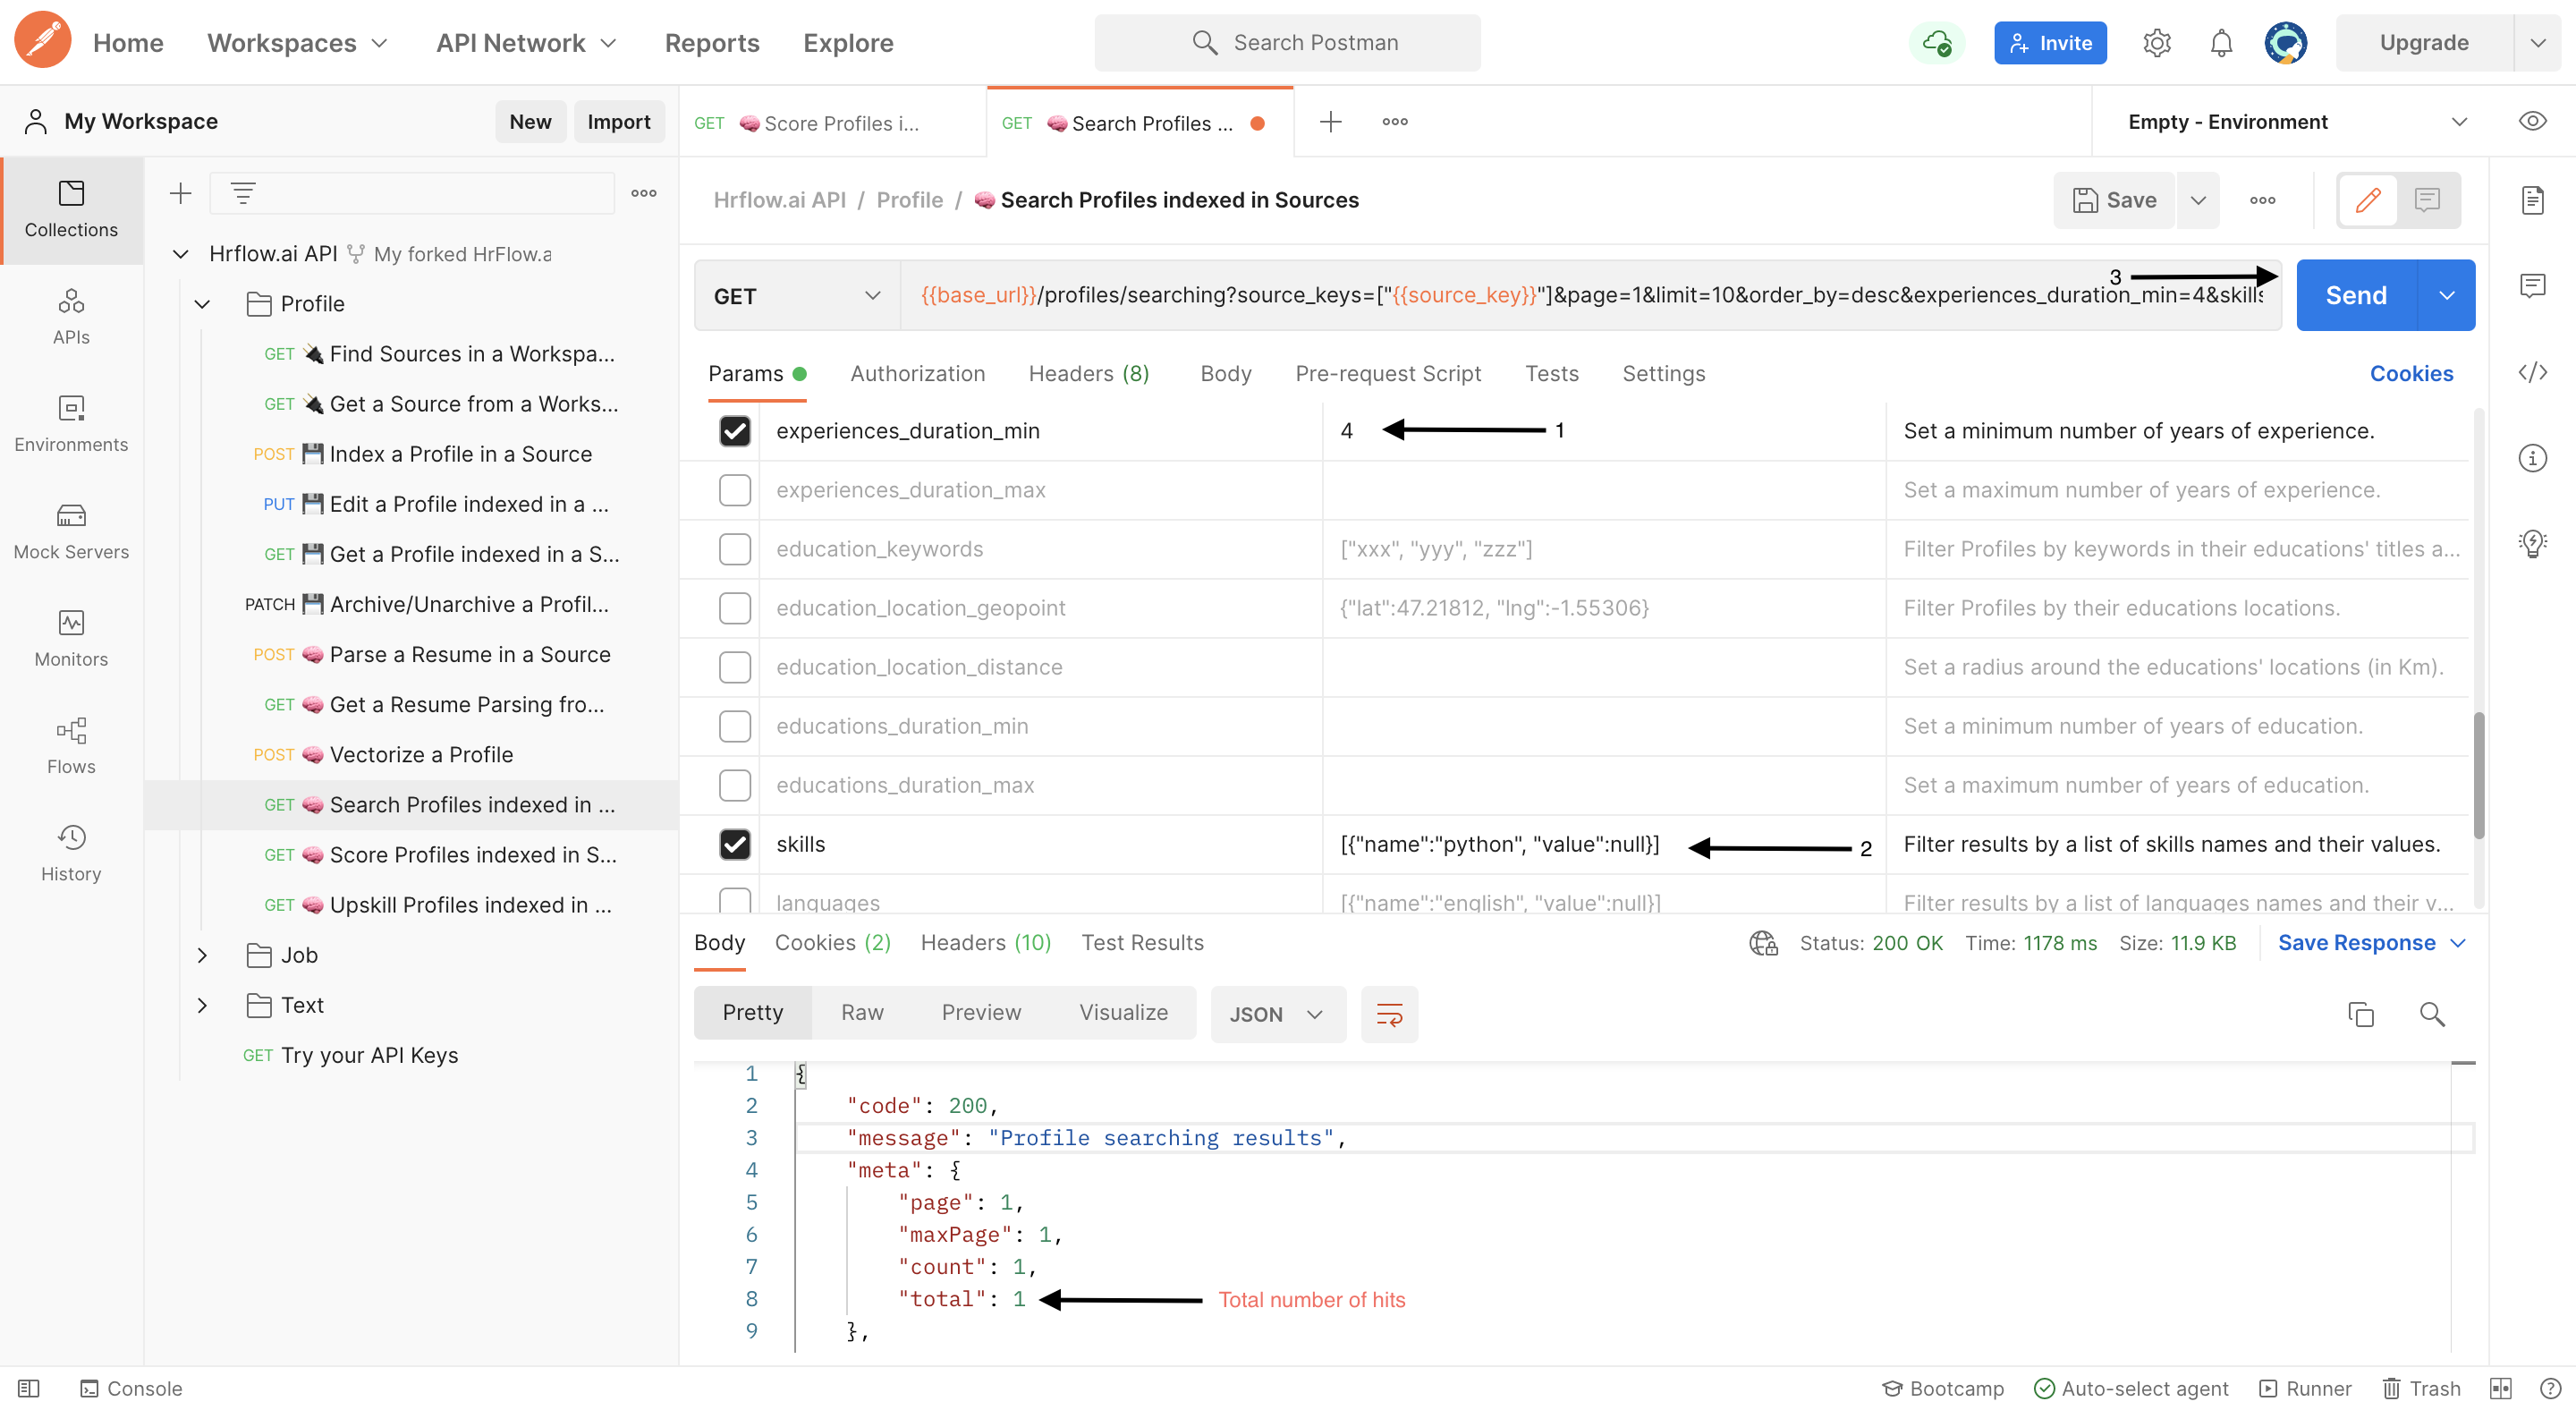The height and width of the screenshot is (1410, 2576).
Task: Open collections panel more options
Action: [644, 193]
